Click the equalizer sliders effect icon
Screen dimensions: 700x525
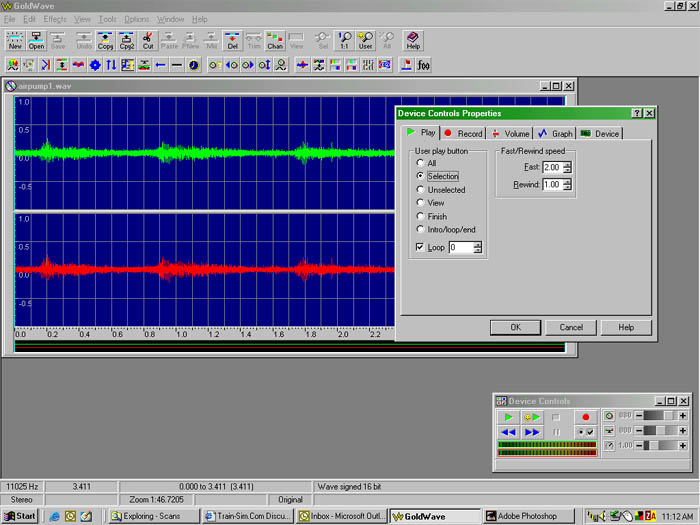pyautogui.click(x=368, y=65)
